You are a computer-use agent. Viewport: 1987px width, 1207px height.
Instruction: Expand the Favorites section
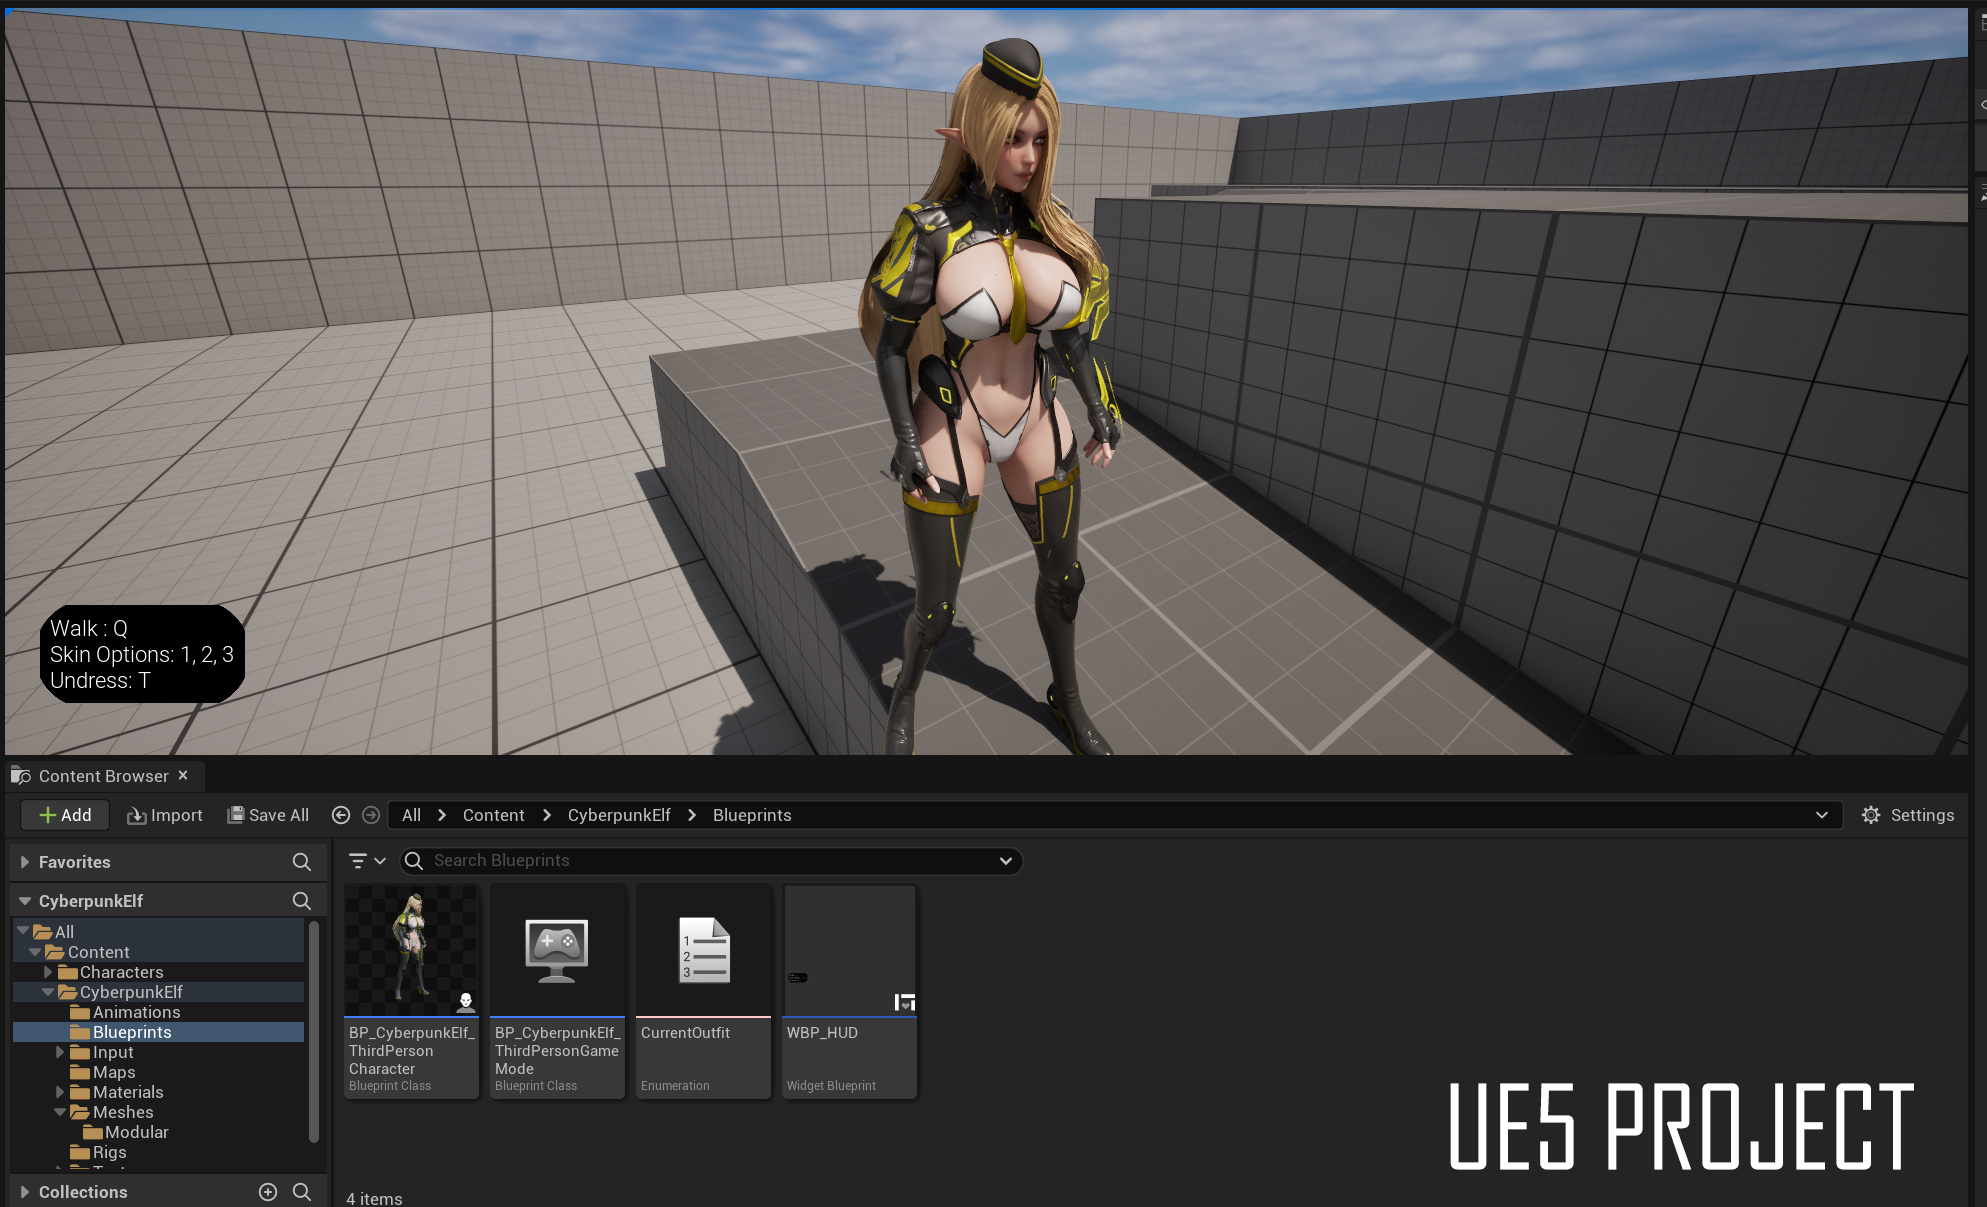click(25, 862)
